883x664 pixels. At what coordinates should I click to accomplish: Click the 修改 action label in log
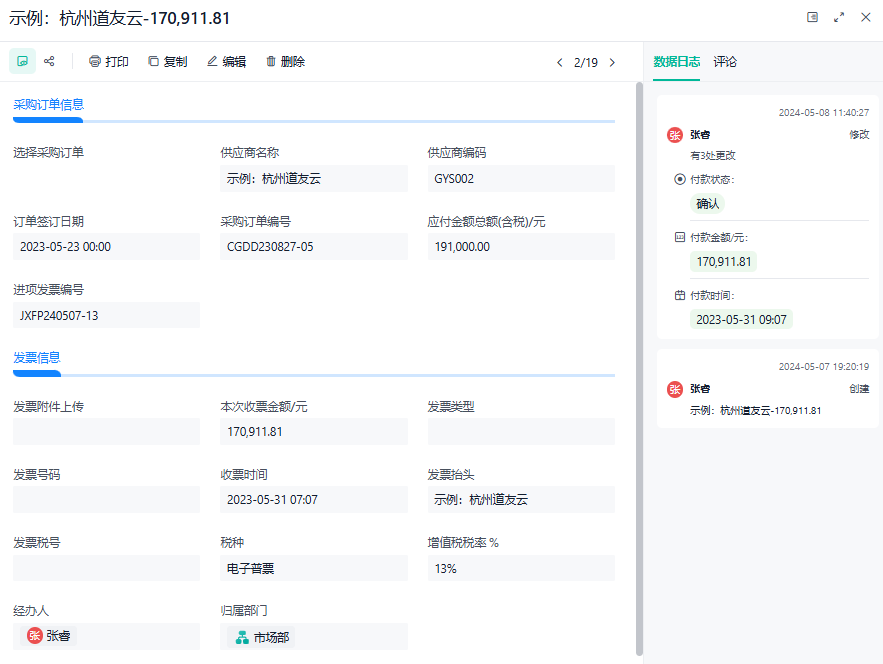click(x=859, y=135)
